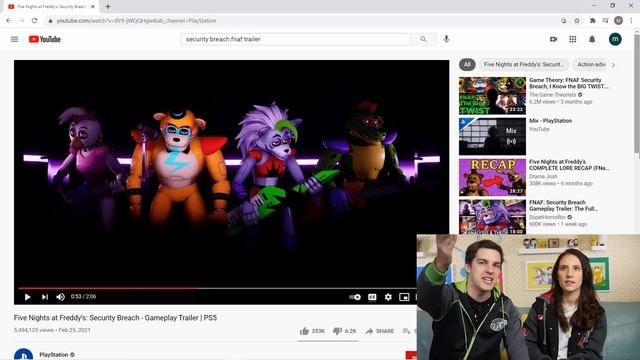640x360 pixels.
Task: Dislike the video with thumbs down
Action: [344, 331]
